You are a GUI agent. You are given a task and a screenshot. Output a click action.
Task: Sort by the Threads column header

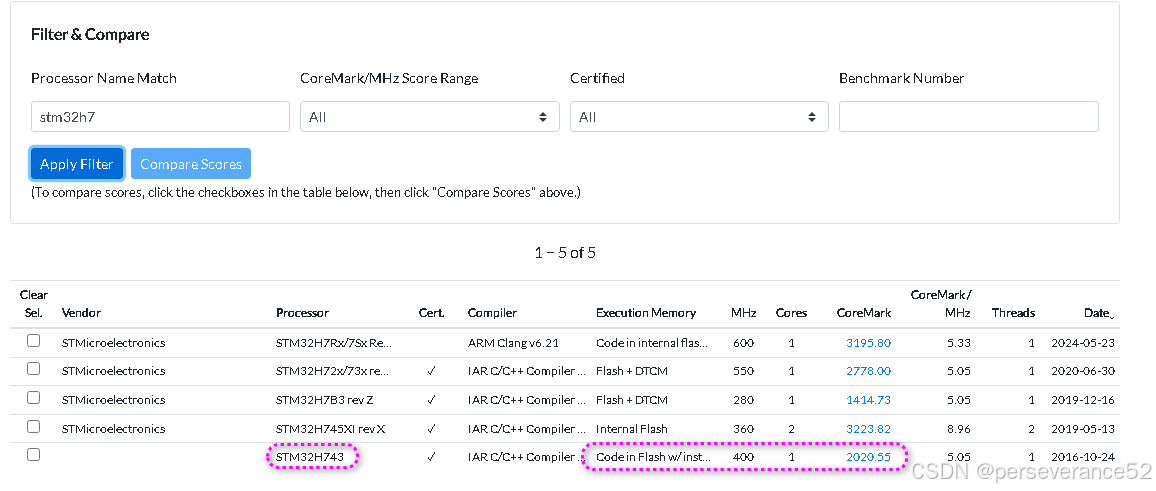[x=1013, y=313]
